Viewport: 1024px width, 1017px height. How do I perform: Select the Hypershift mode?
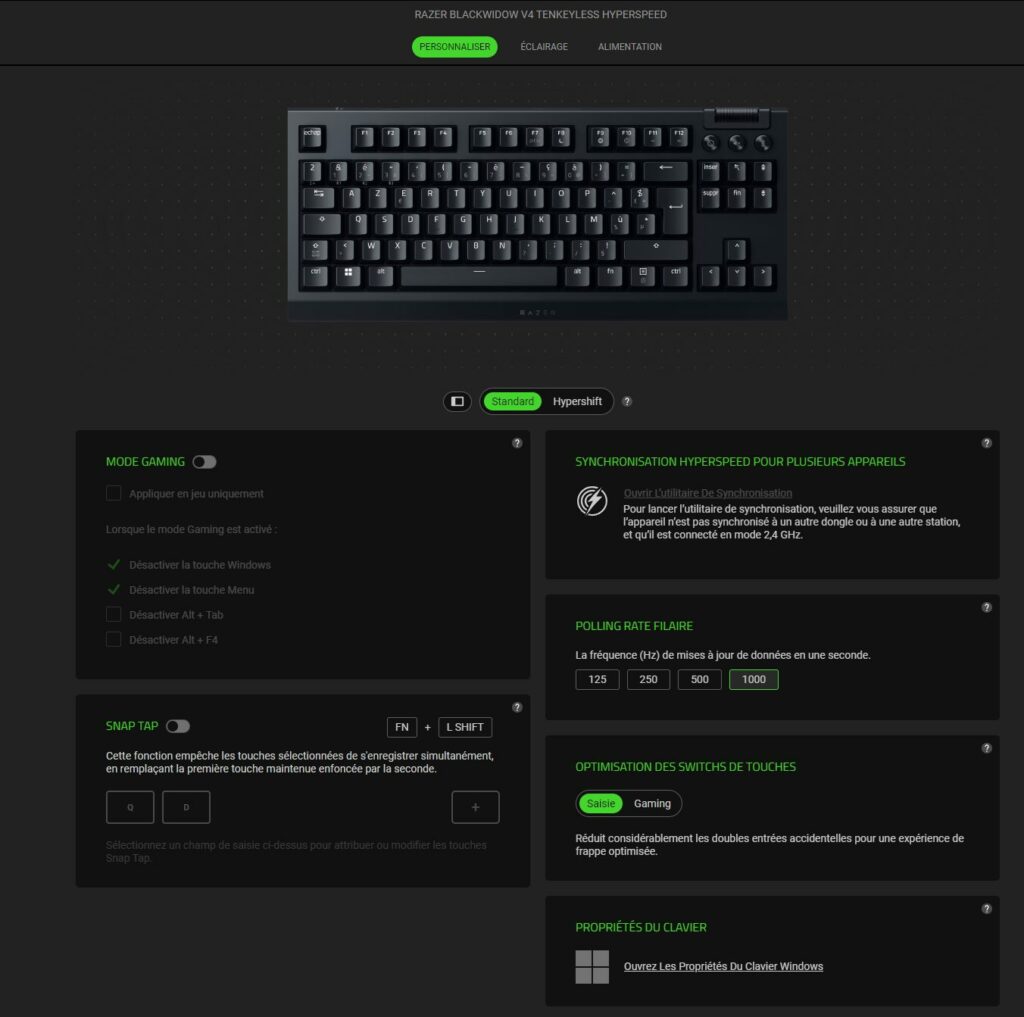577,401
